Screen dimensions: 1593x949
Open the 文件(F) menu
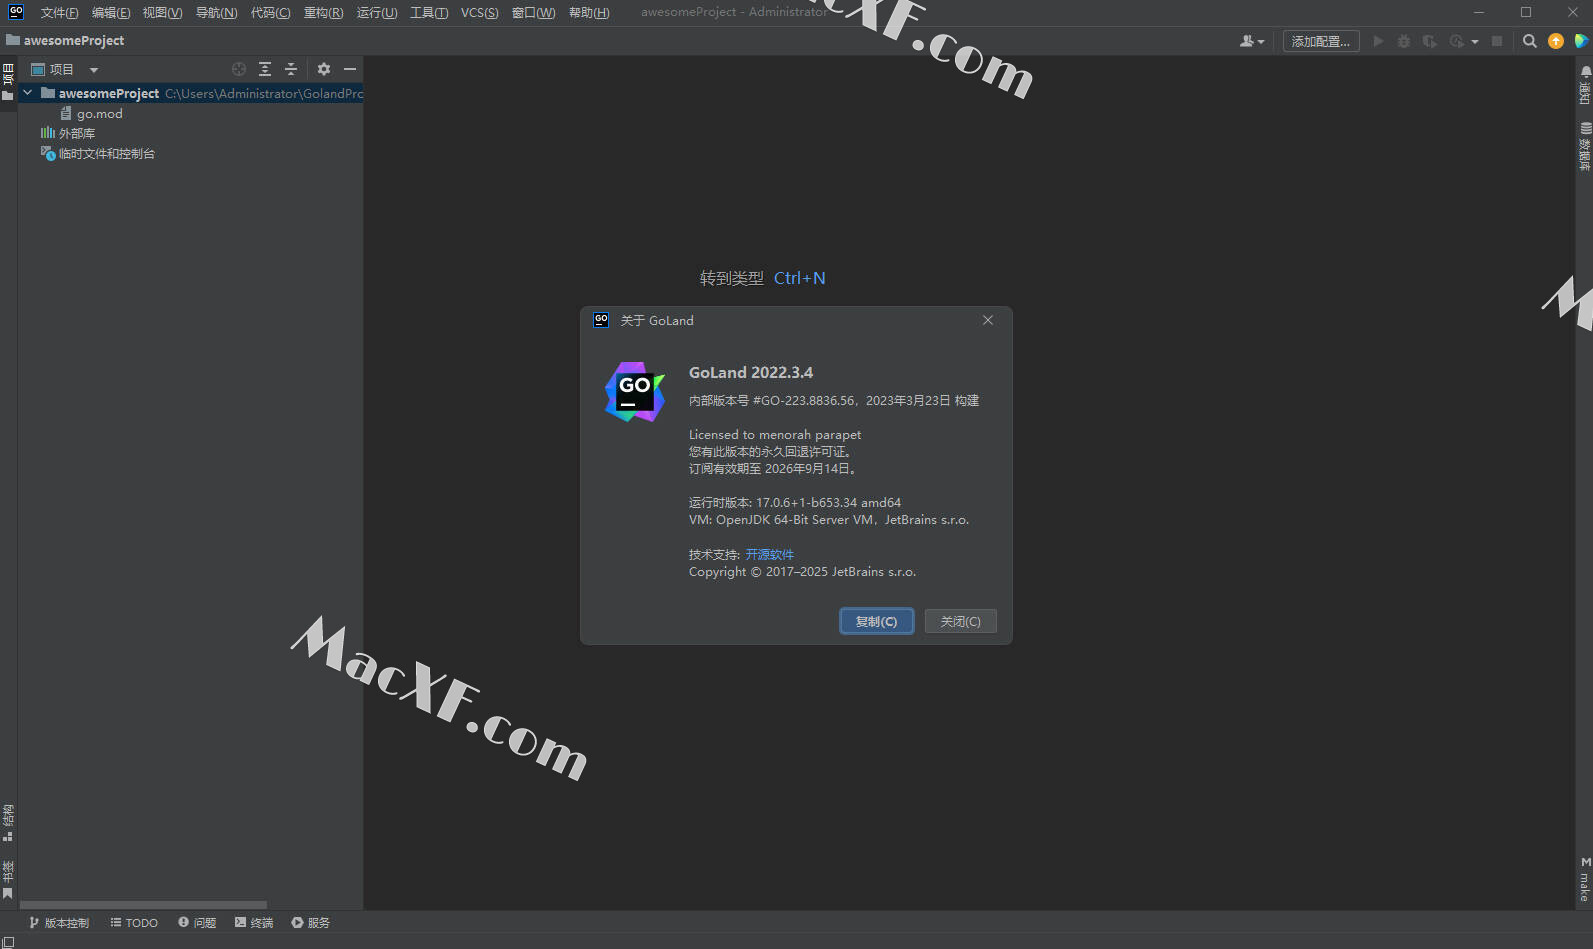click(x=59, y=13)
